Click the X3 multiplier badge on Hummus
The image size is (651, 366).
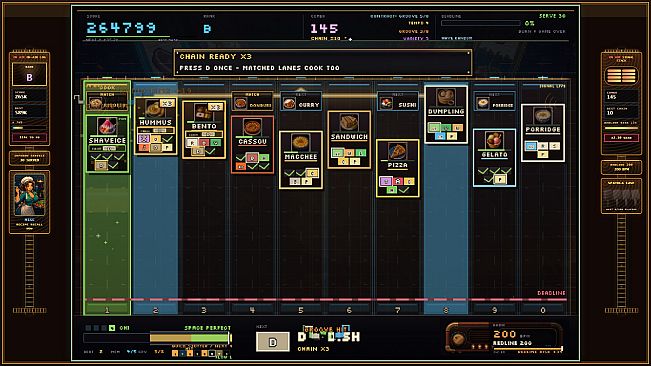tap(168, 103)
